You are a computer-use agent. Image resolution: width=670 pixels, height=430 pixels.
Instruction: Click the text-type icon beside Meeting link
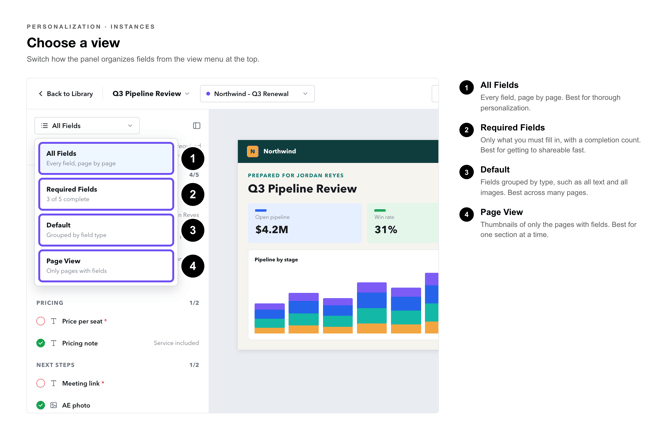tap(53, 383)
